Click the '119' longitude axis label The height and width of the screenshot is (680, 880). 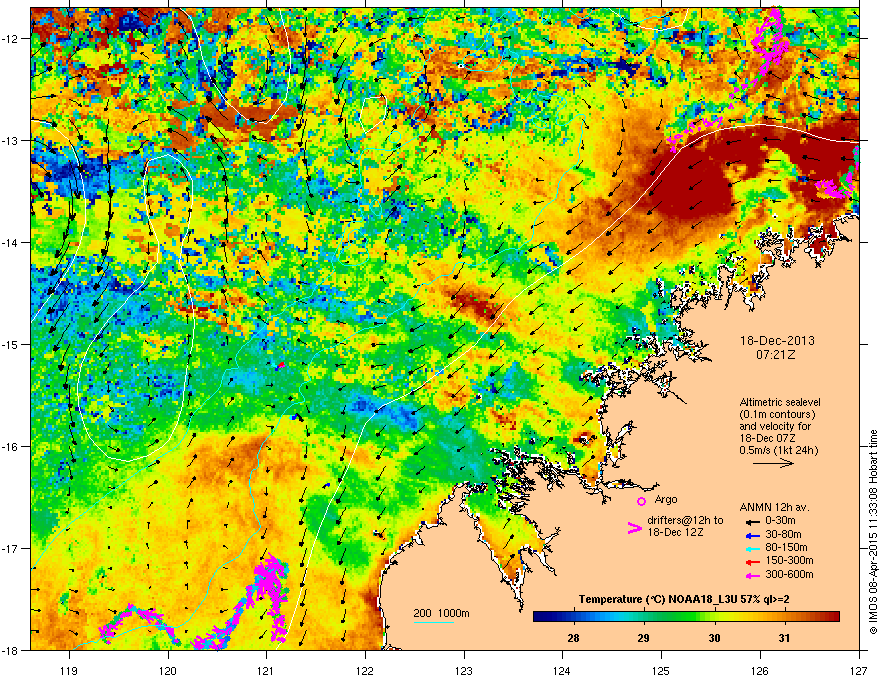tap(70, 670)
